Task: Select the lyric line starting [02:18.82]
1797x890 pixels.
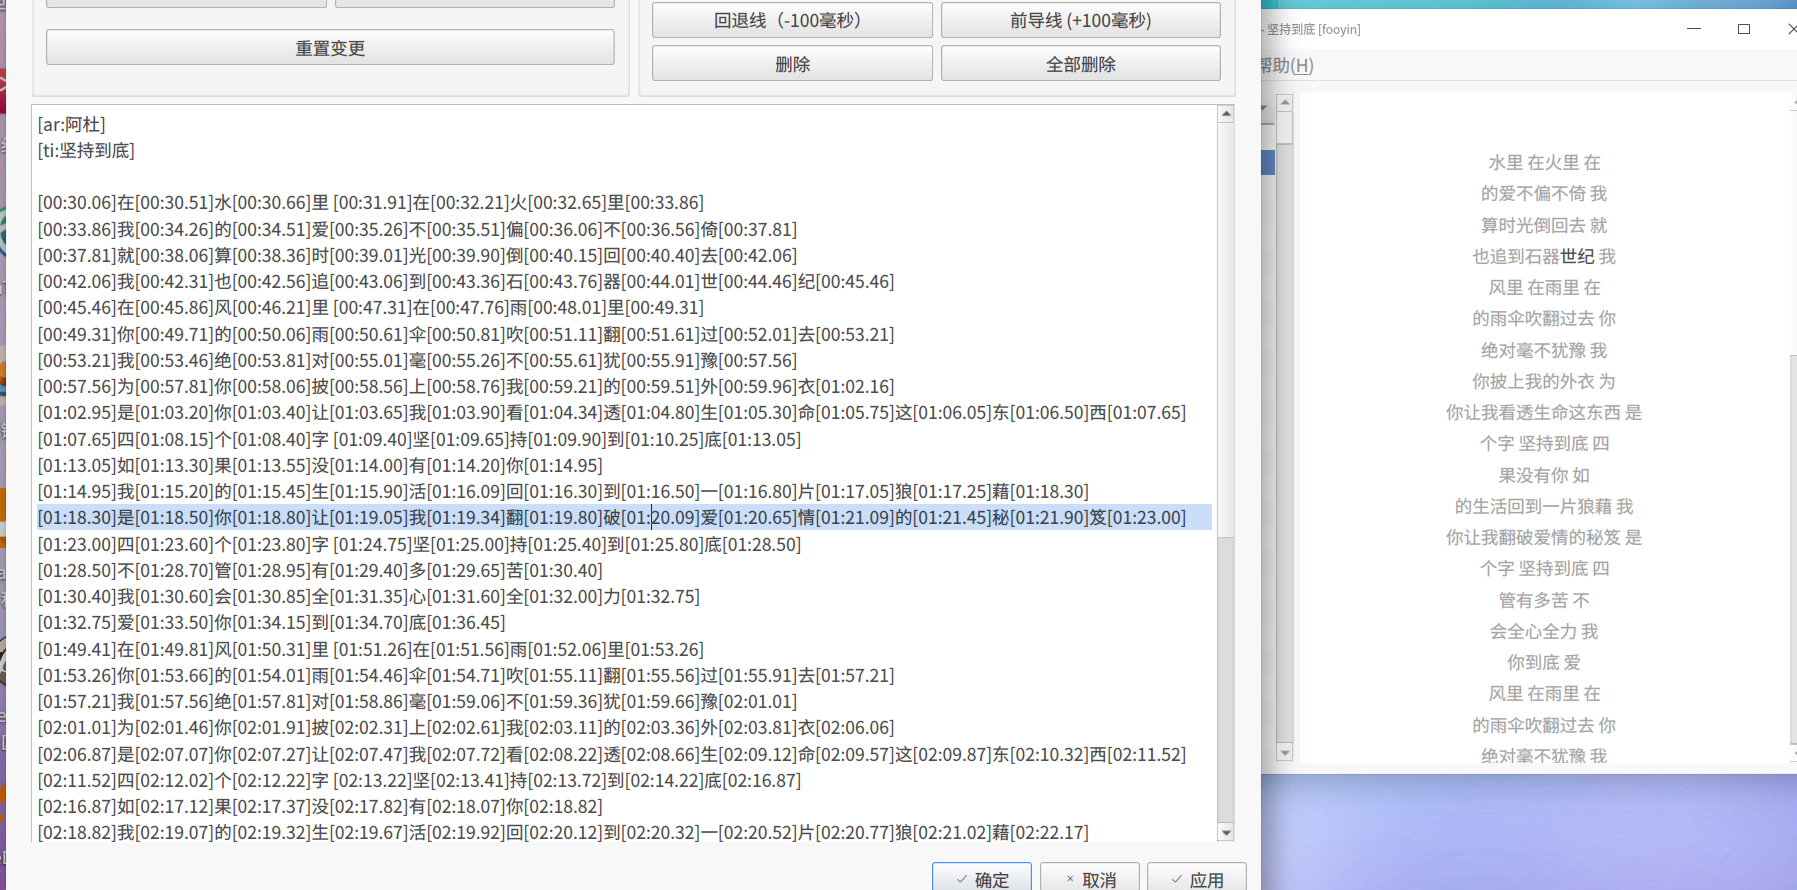Action: tap(563, 832)
